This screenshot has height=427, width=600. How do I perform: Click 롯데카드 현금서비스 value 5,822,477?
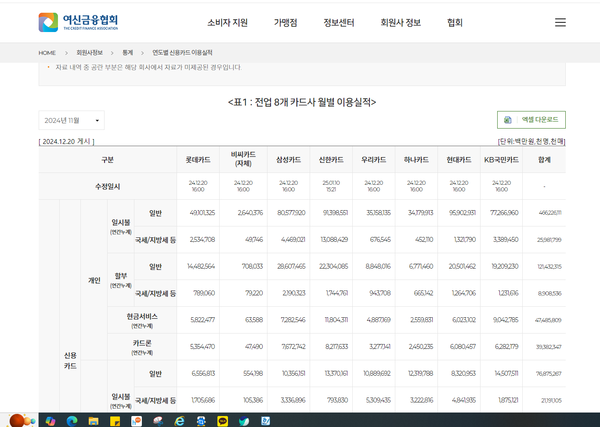point(202,320)
